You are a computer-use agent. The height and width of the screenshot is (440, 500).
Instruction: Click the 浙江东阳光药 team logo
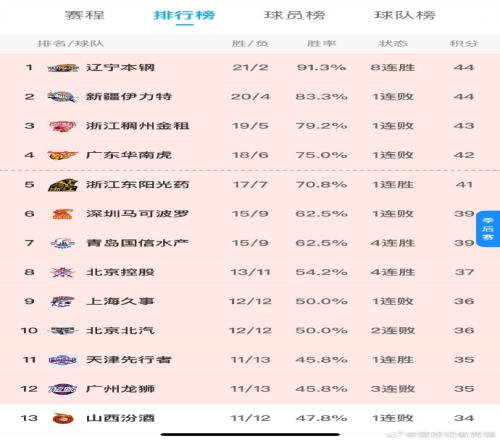pyautogui.click(x=63, y=185)
